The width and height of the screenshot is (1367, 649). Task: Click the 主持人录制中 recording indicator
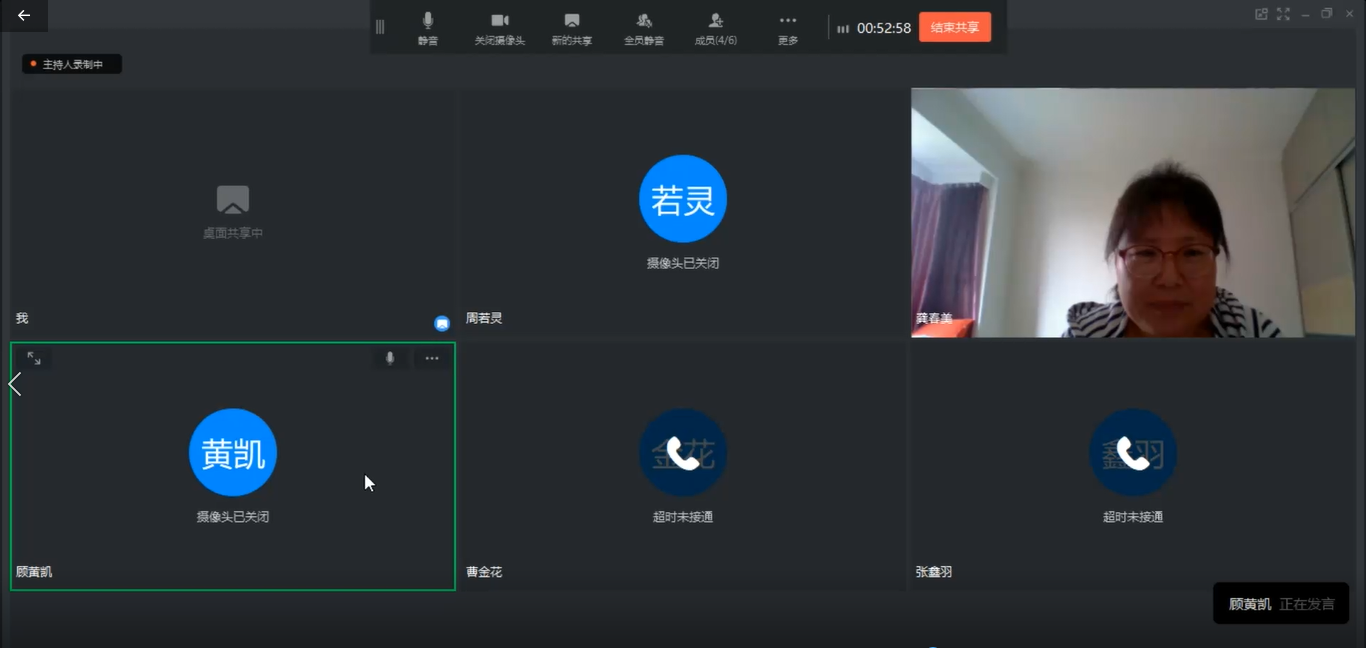point(72,64)
